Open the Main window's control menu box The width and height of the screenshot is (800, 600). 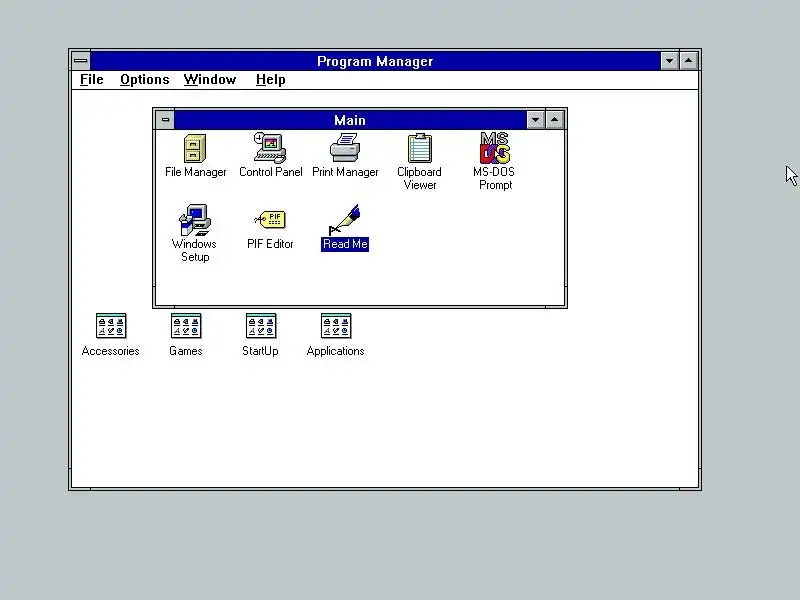click(x=165, y=120)
